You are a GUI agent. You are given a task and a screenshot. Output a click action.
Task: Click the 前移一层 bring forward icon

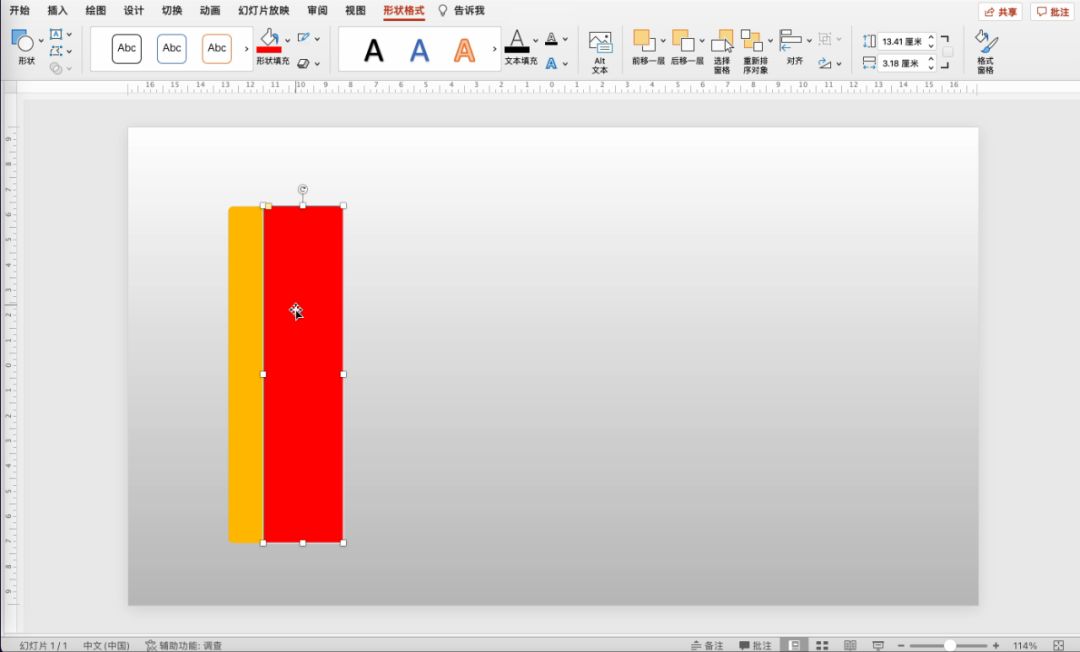coord(645,40)
